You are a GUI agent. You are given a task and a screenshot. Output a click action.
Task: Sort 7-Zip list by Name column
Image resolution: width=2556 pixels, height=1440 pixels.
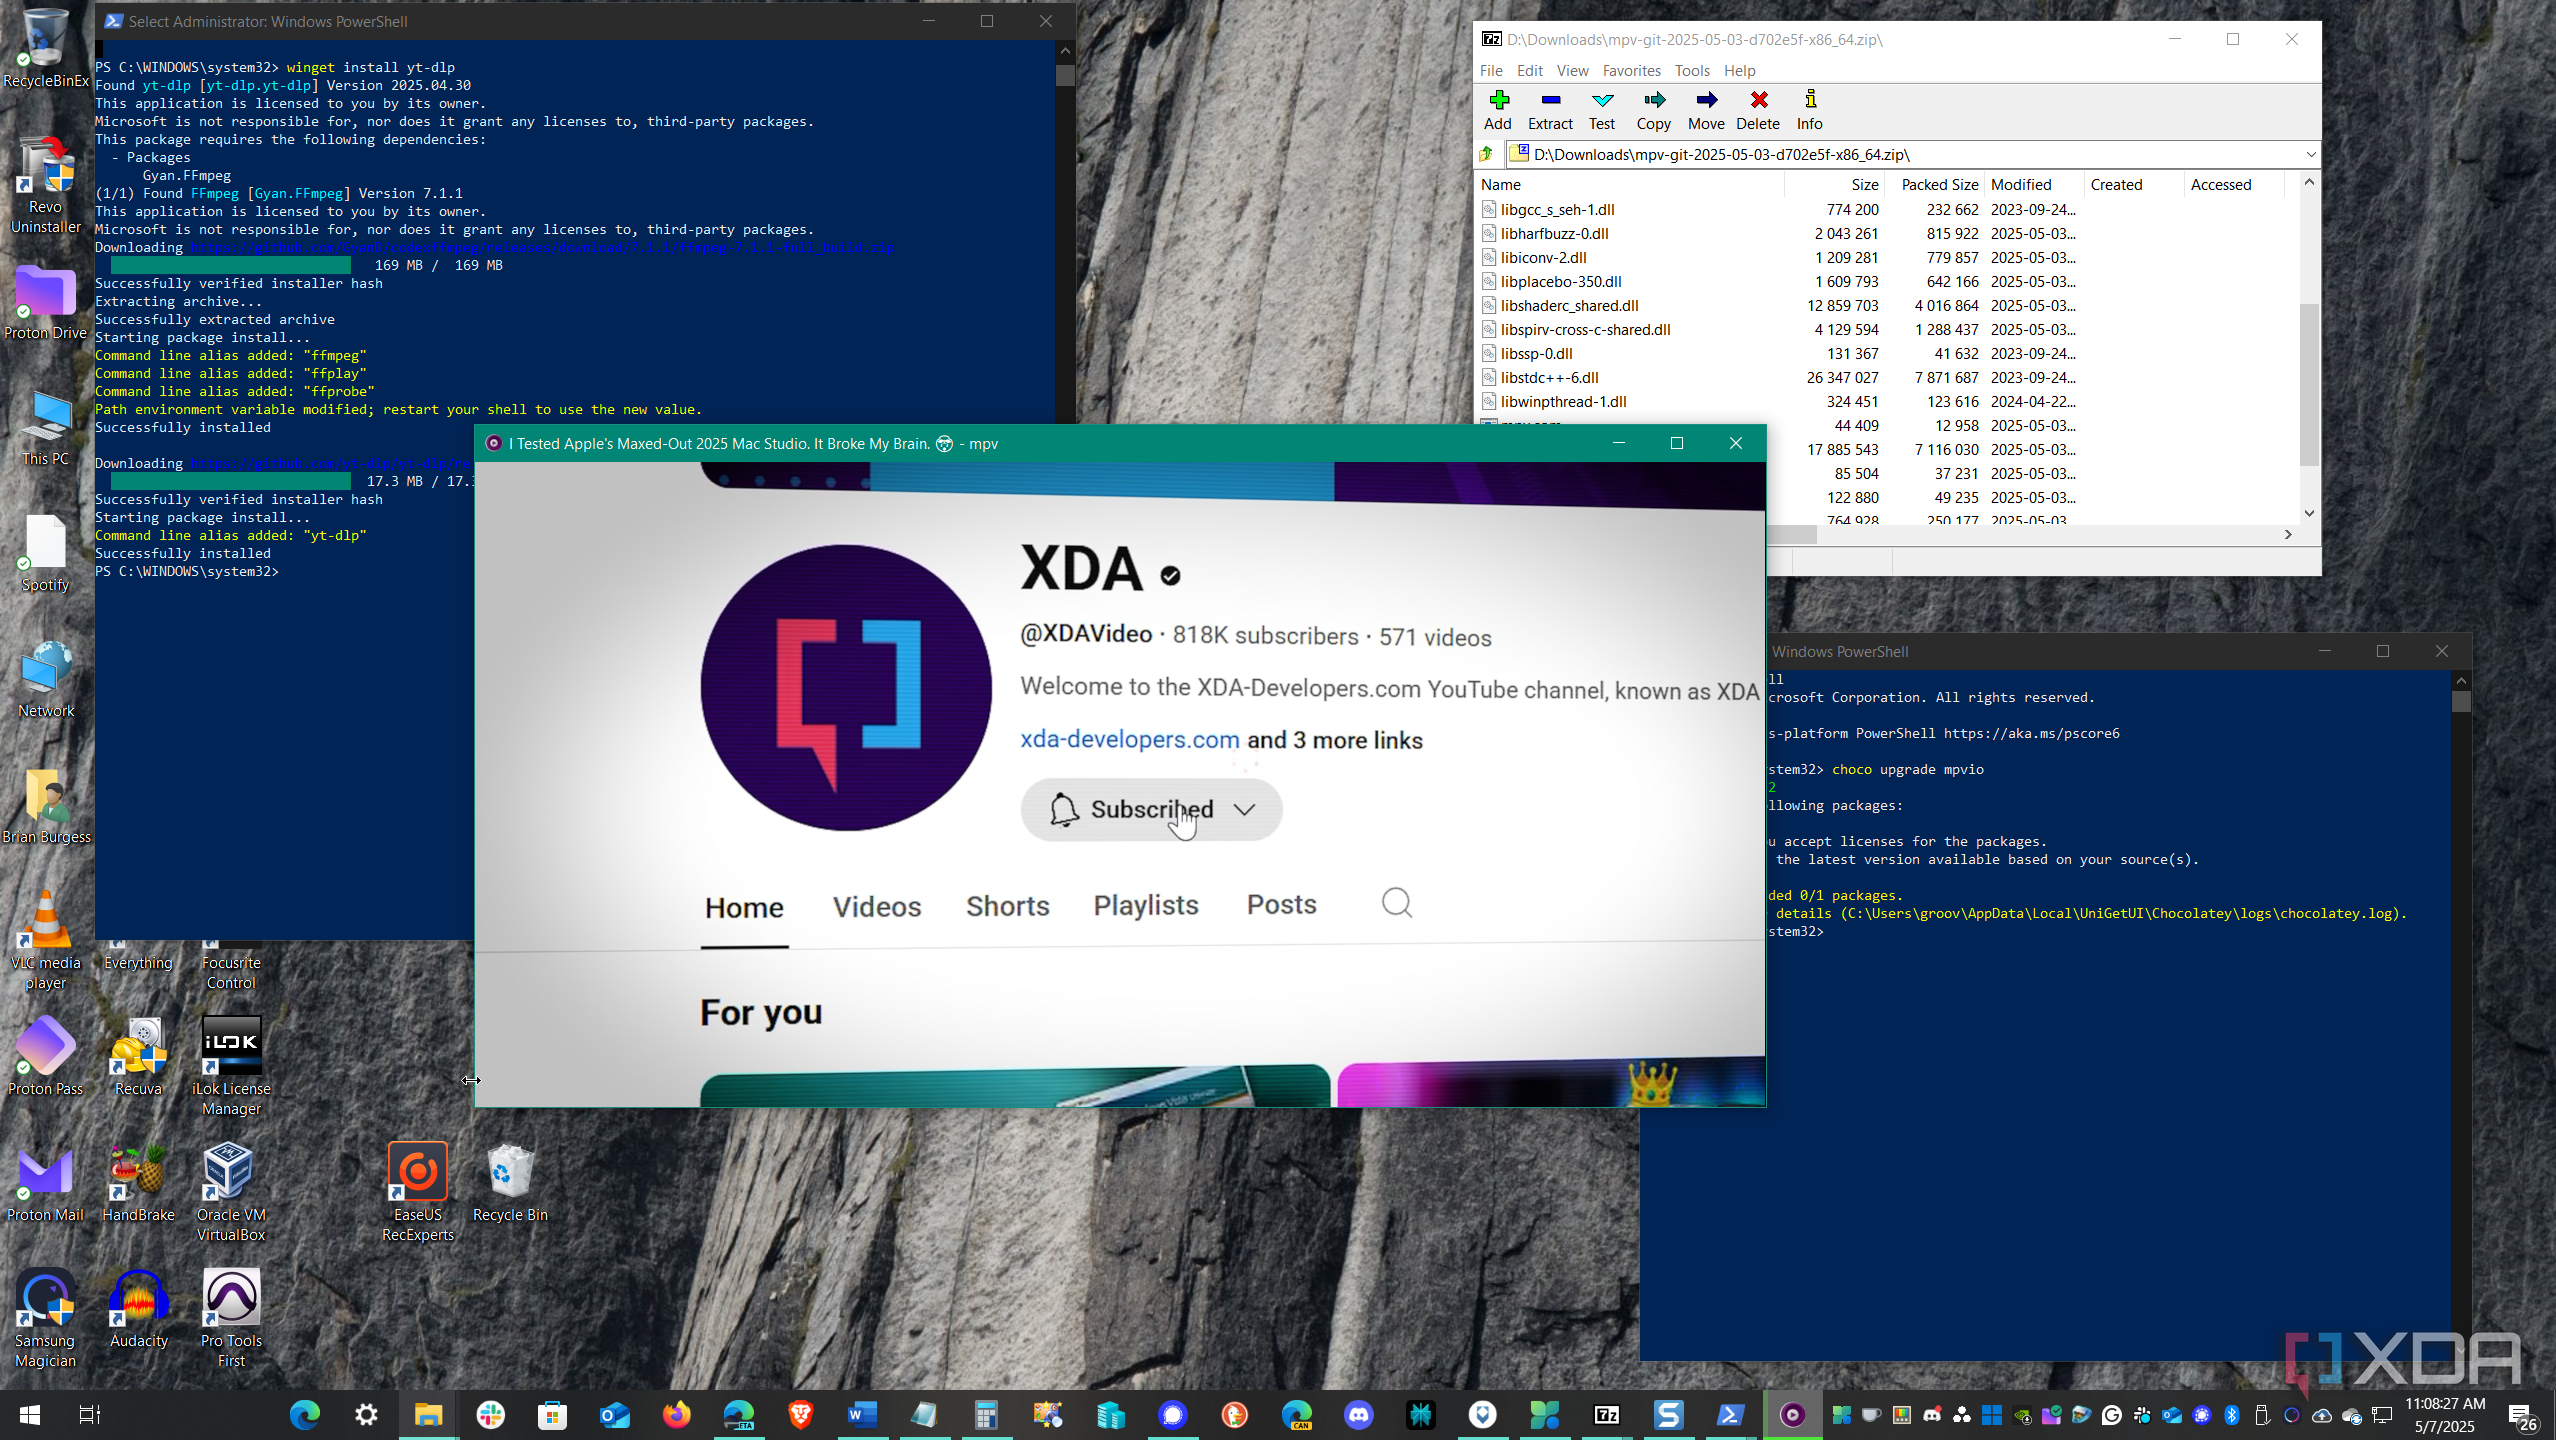click(1630, 184)
